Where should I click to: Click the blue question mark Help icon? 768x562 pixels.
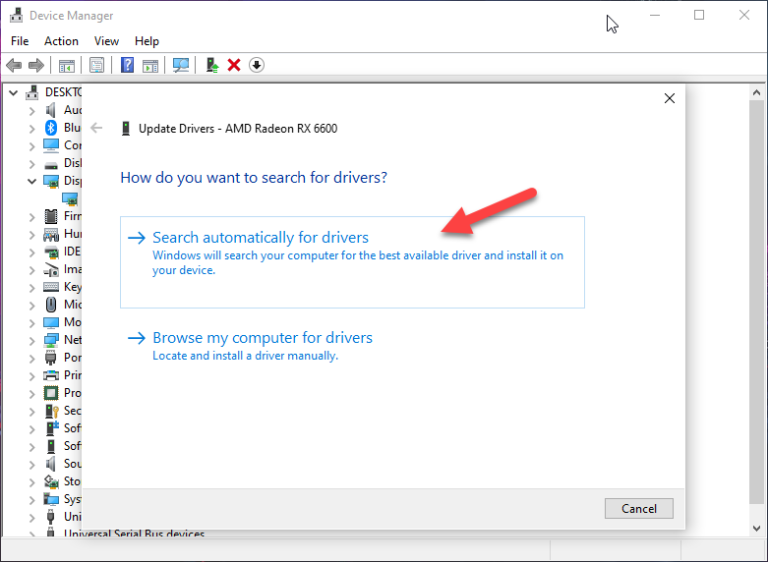127,65
